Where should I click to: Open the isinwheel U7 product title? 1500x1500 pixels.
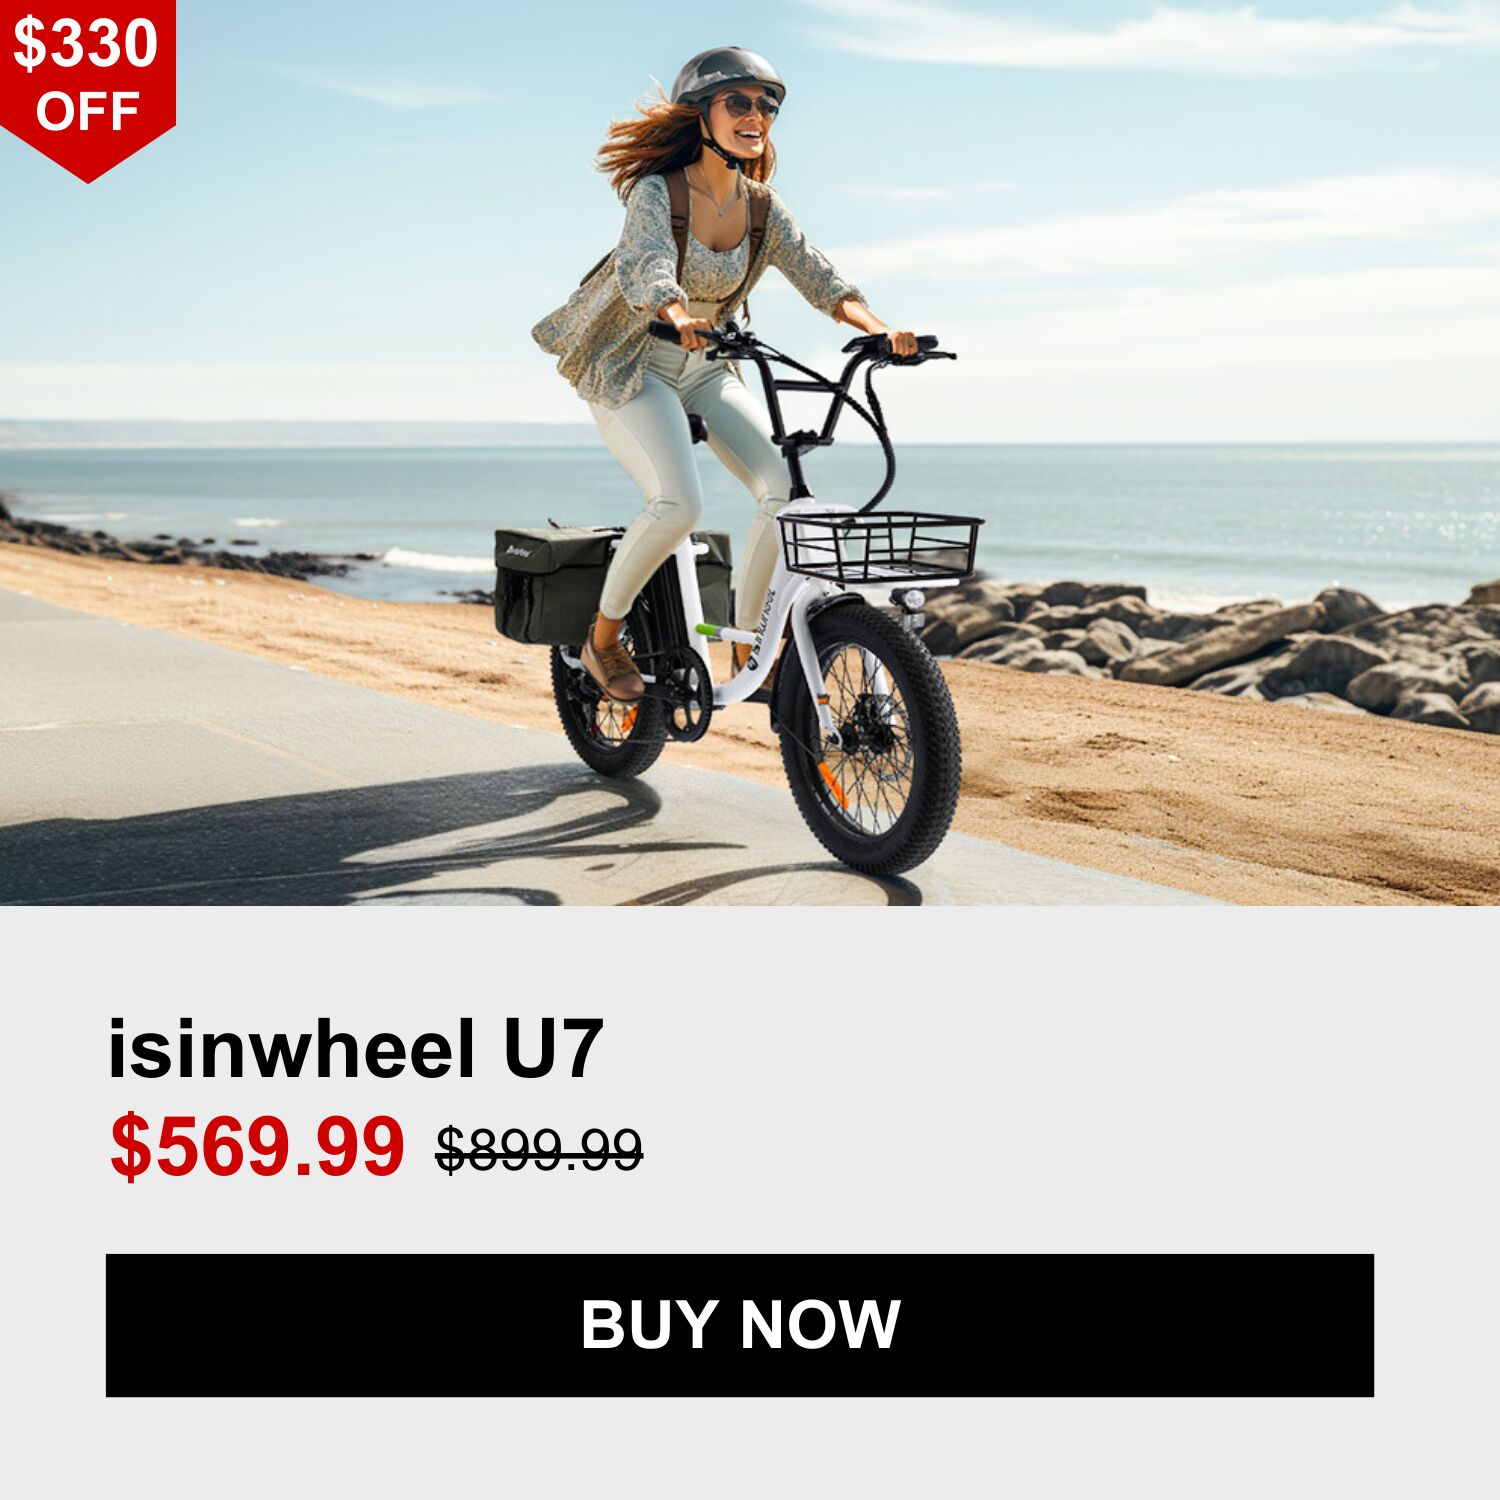point(355,1049)
